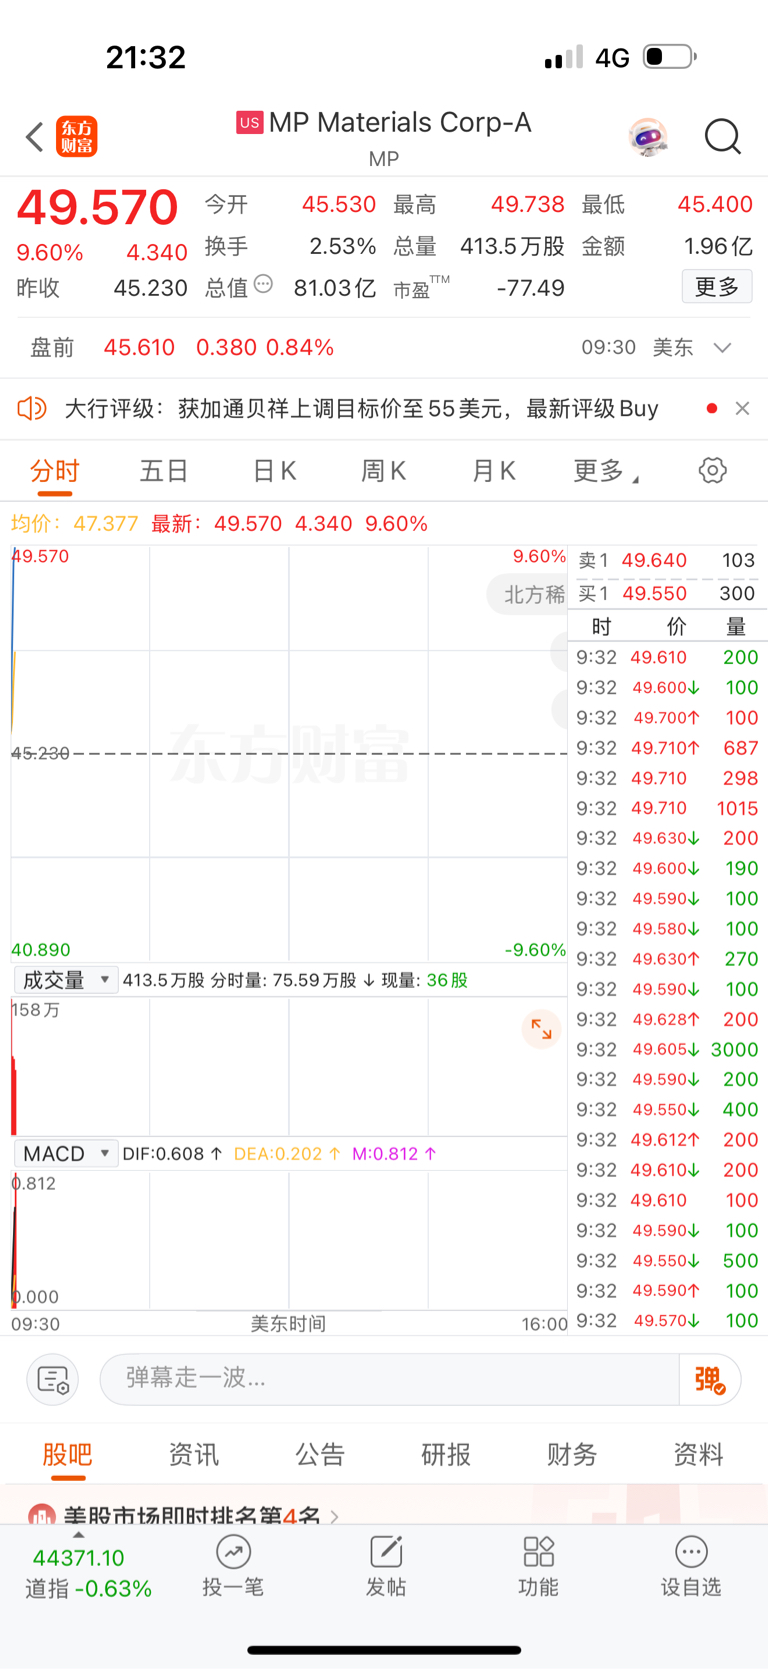Open the 功能 grid icon

[x=538, y=1552]
